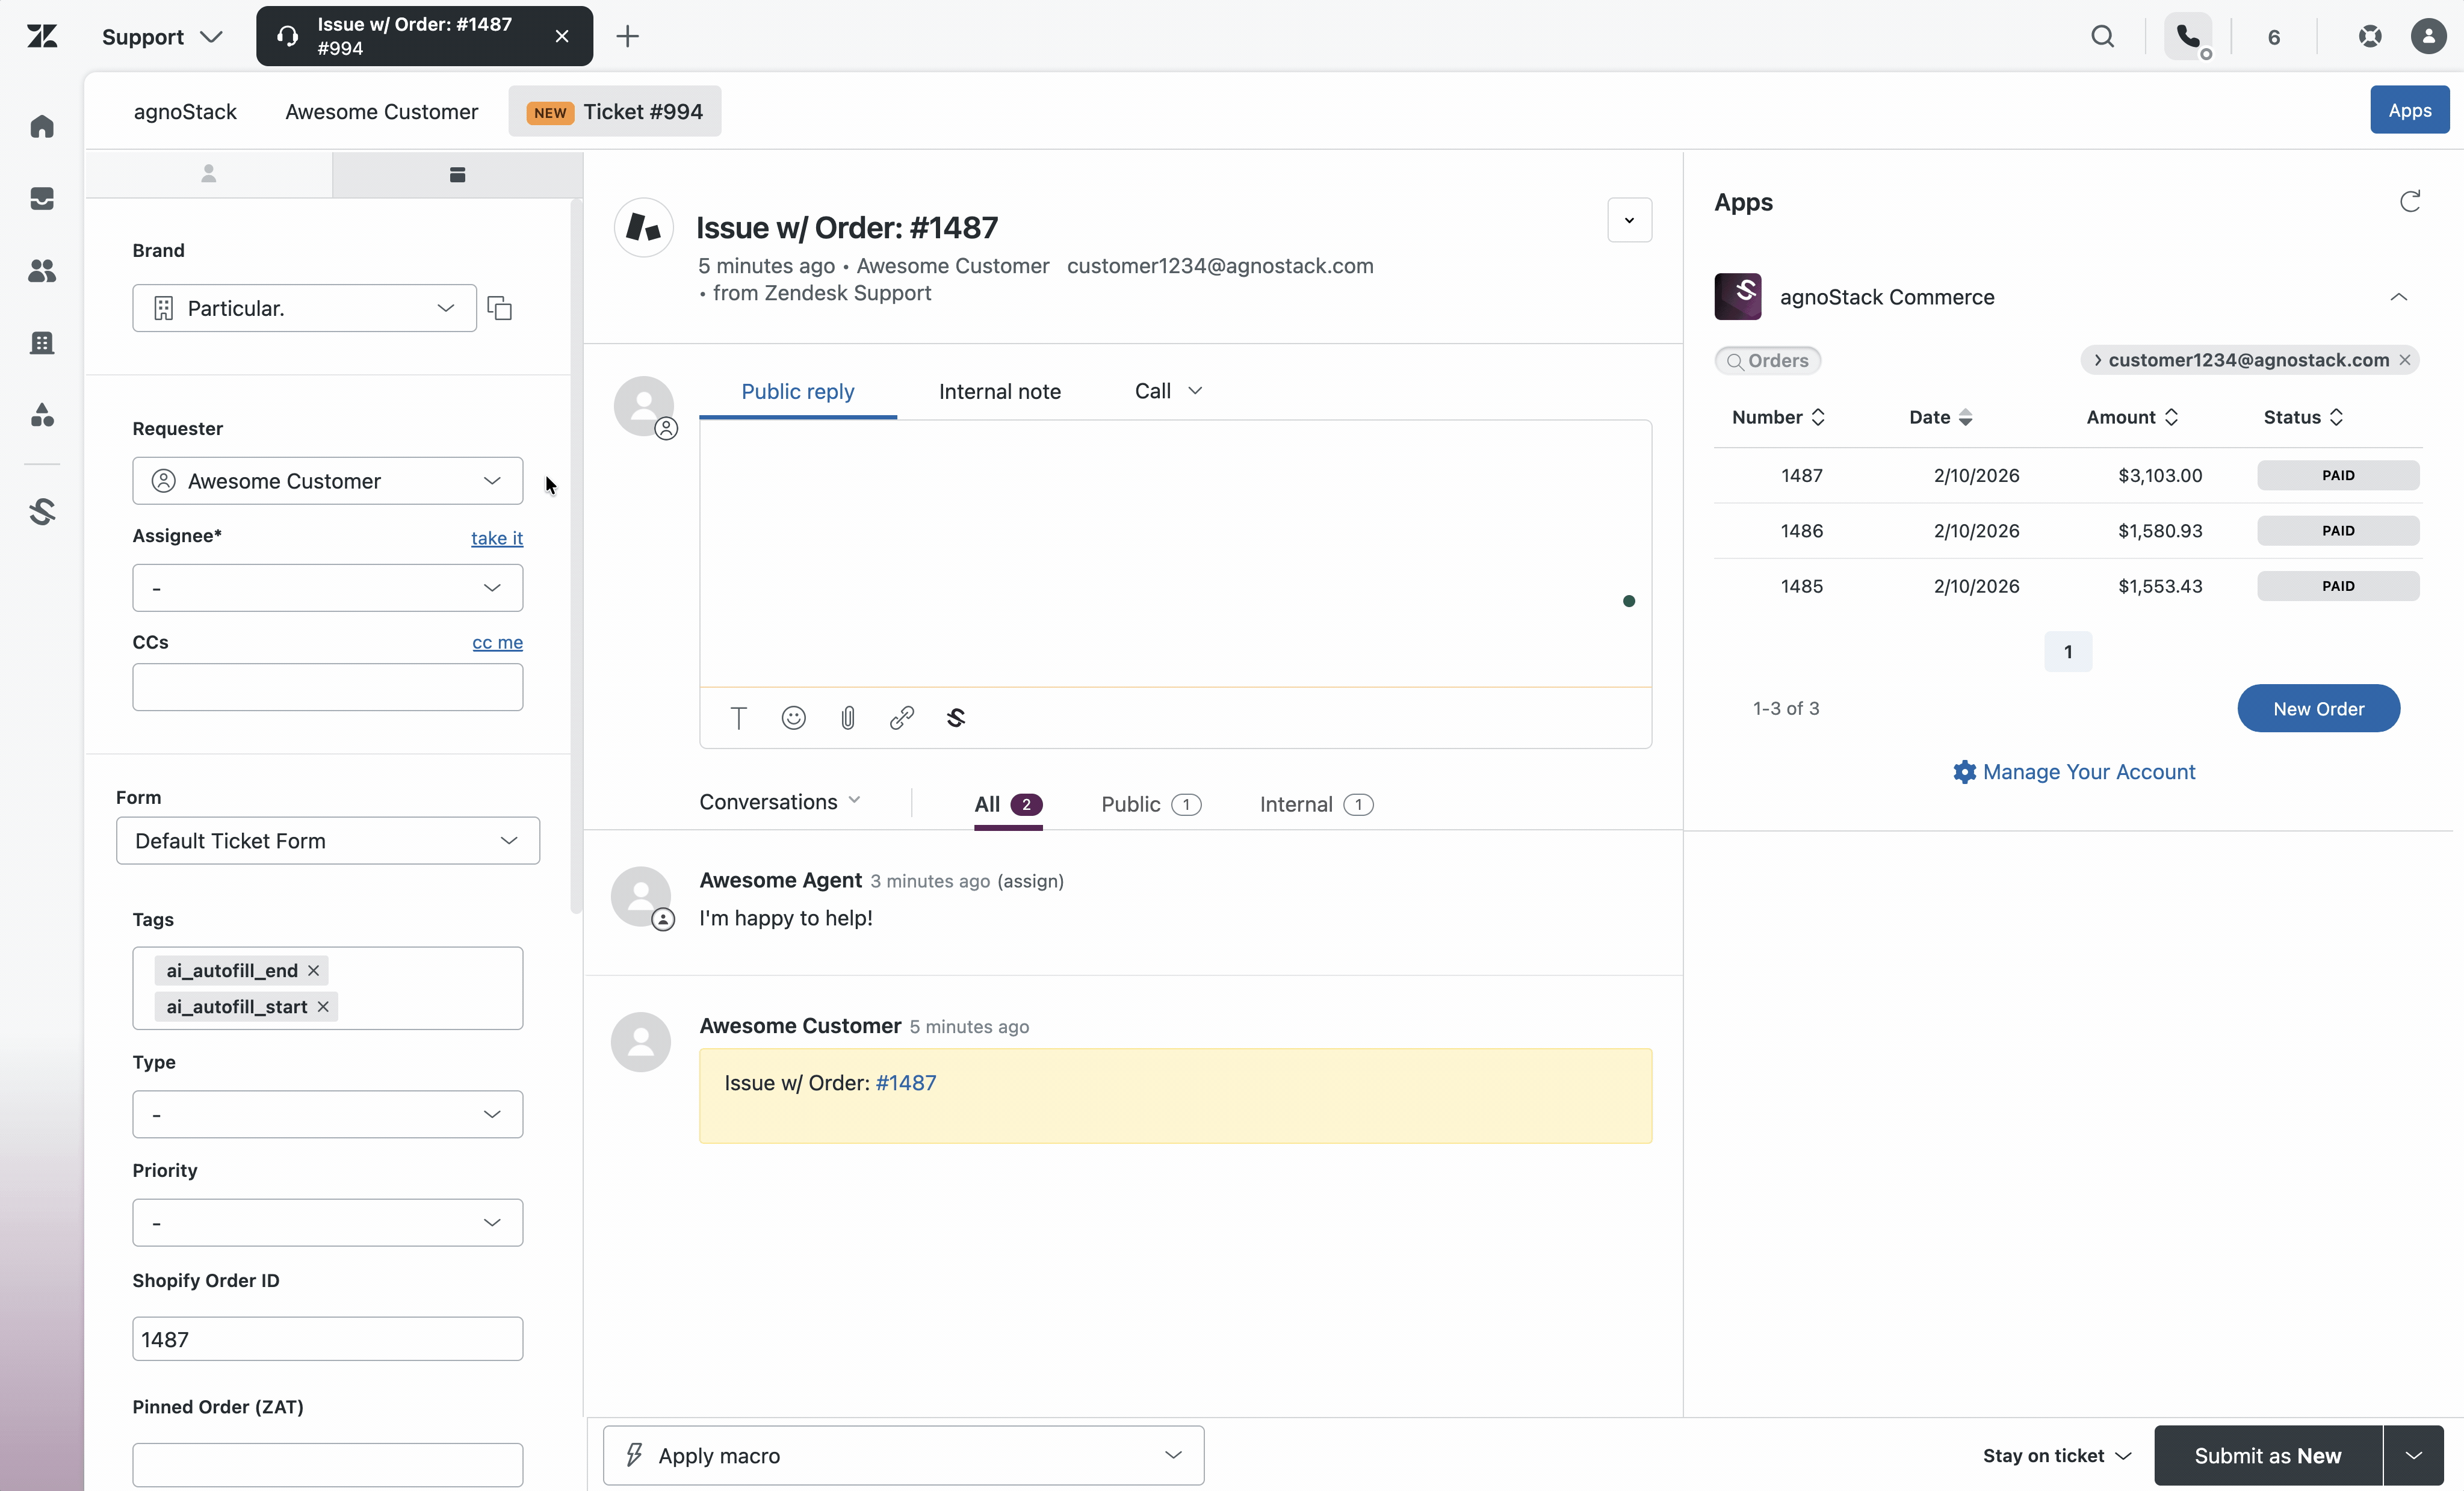Image resolution: width=2464 pixels, height=1491 pixels.
Task: Toggle sorting on the Amount column
Action: tap(2171, 417)
